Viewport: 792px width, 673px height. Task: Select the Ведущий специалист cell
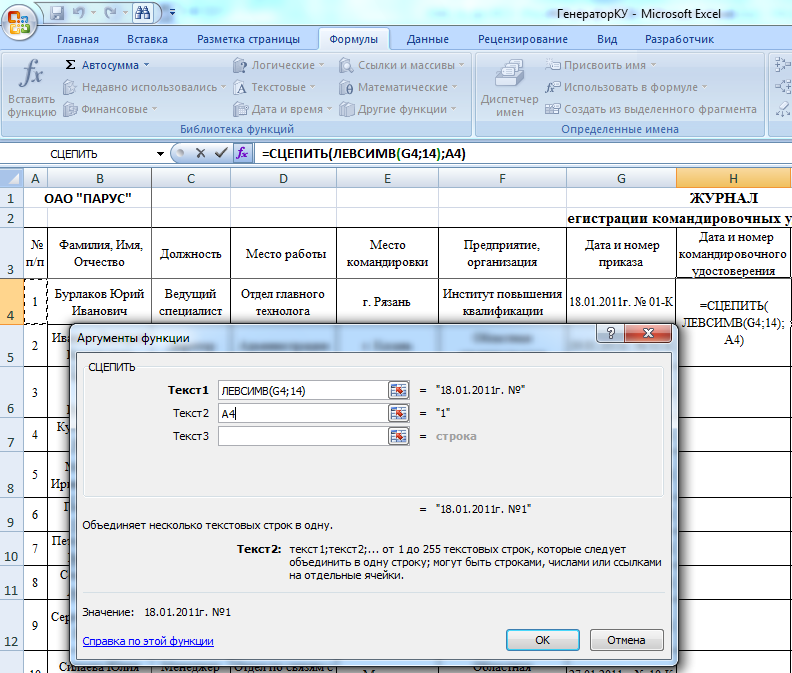tap(190, 302)
